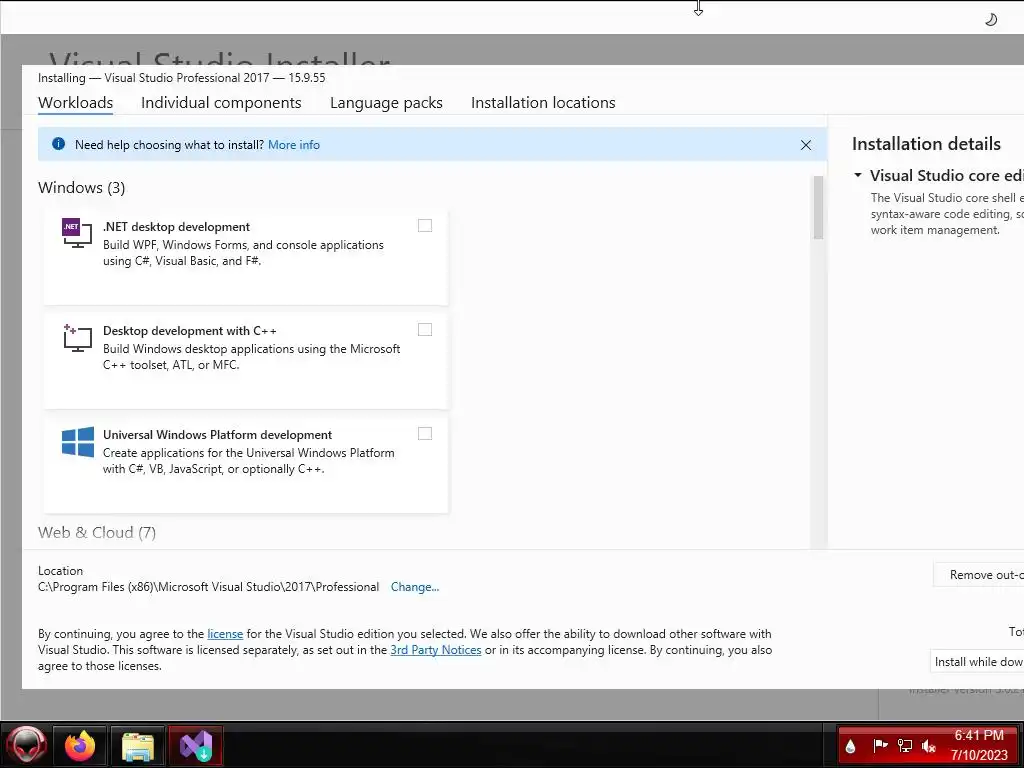Image resolution: width=1024 pixels, height=768 pixels.
Task: Open the license link
Action: 225,633
